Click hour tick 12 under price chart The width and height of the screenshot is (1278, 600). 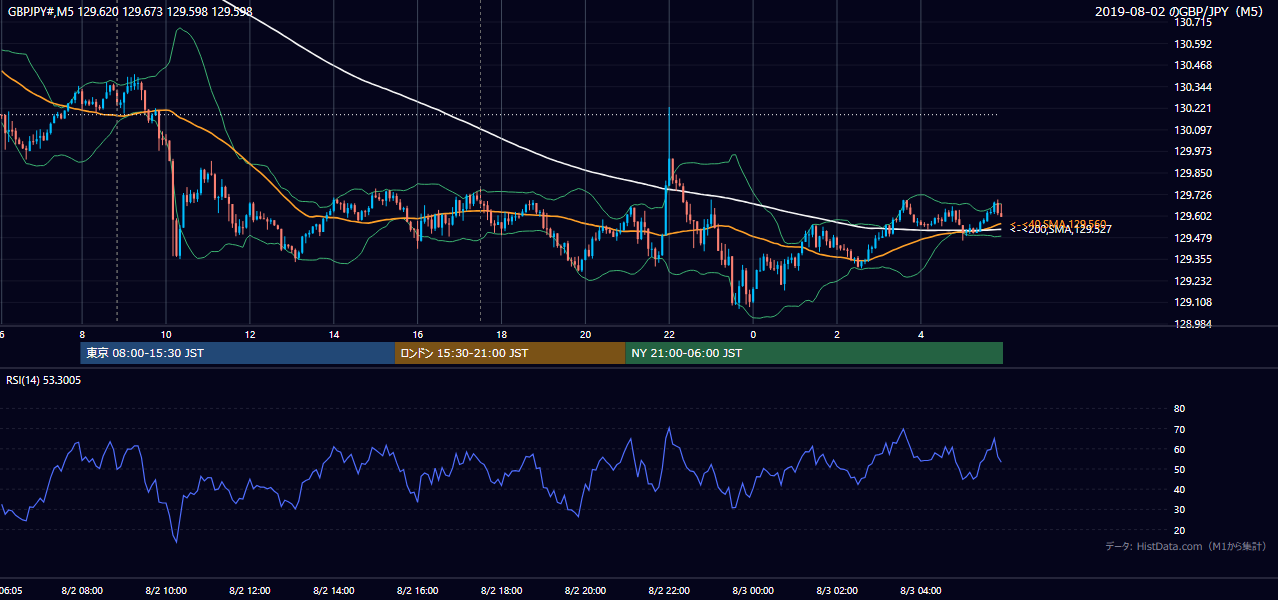point(250,334)
